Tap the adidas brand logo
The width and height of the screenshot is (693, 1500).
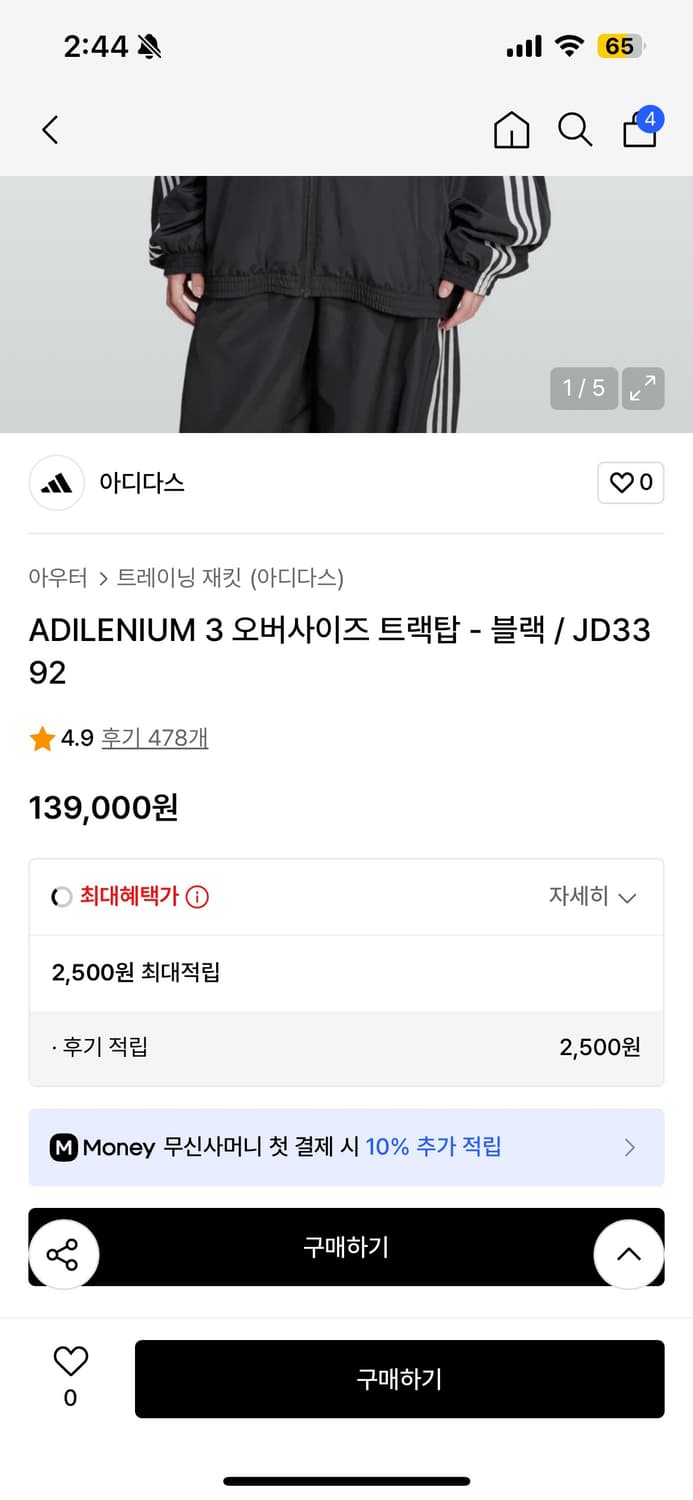(56, 483)
